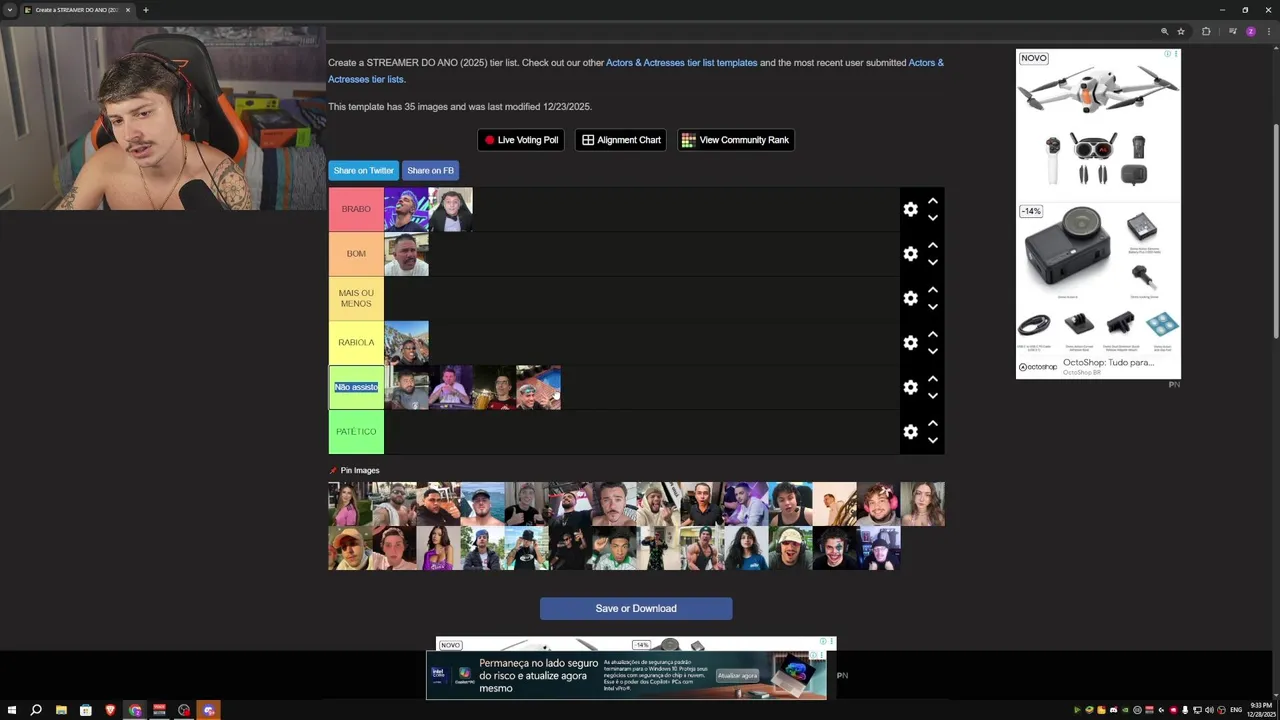Click the browser zoom magnifier icon
The width and height of the screenshot is (1280, 720).
[1164, 31]
